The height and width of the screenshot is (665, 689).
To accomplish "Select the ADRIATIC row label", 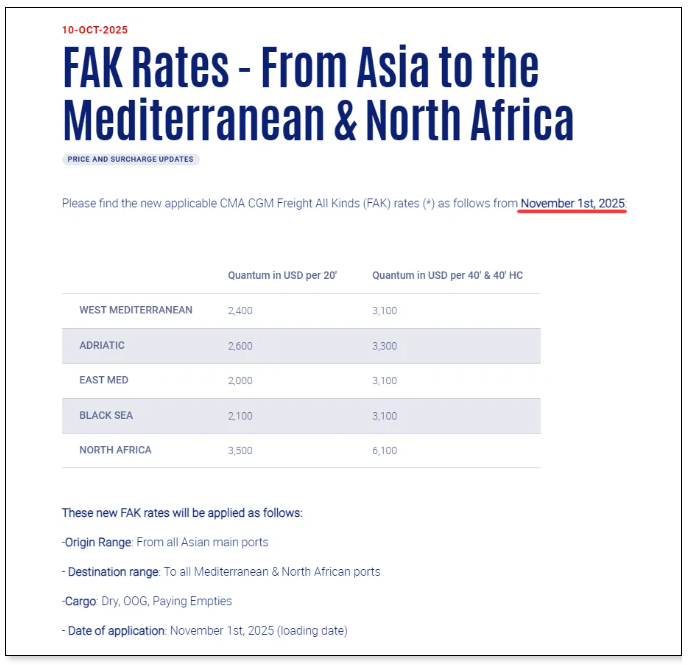I will click(x=102, y=346).
